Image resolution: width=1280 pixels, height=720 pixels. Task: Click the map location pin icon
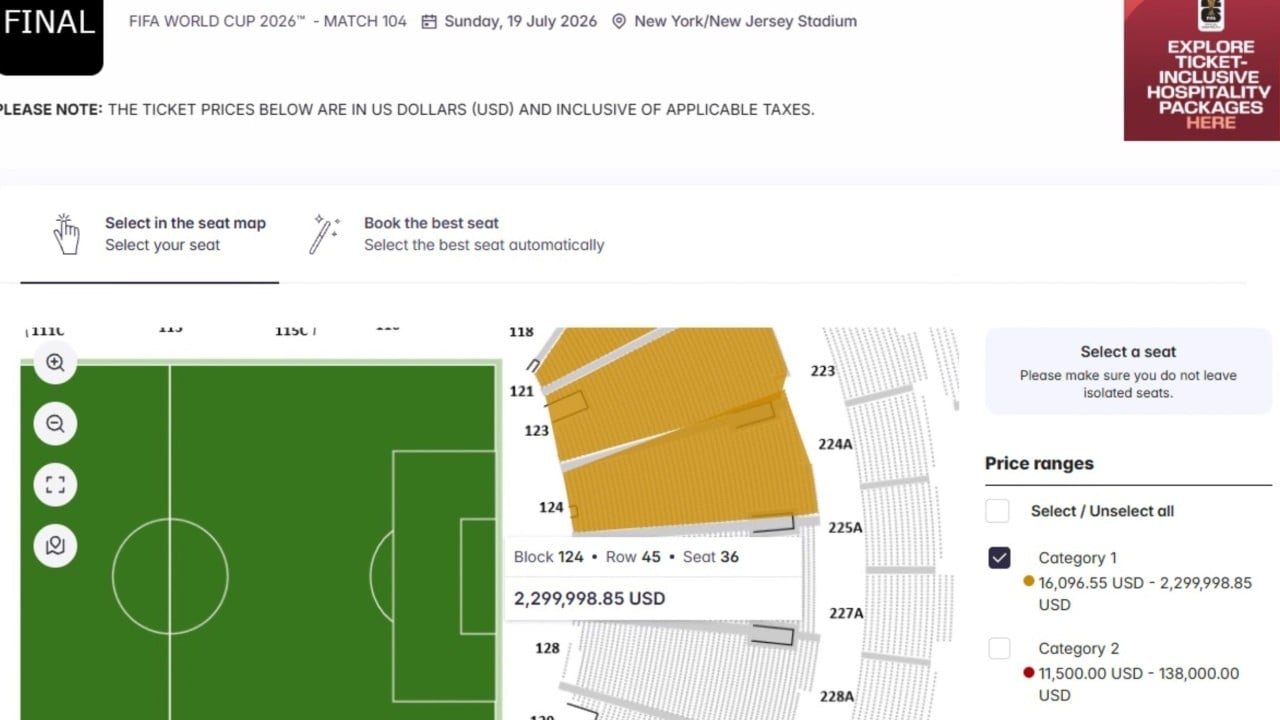(x=55, y=546)
